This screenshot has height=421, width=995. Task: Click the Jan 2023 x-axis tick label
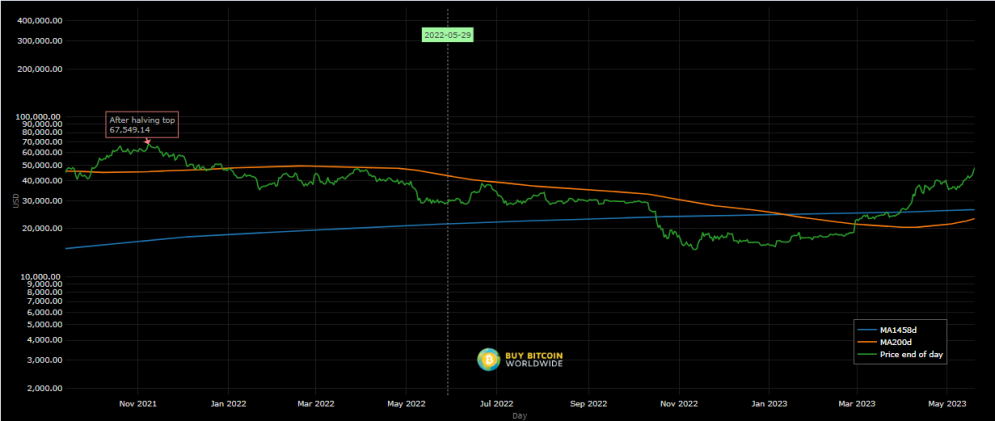(769, 403)
